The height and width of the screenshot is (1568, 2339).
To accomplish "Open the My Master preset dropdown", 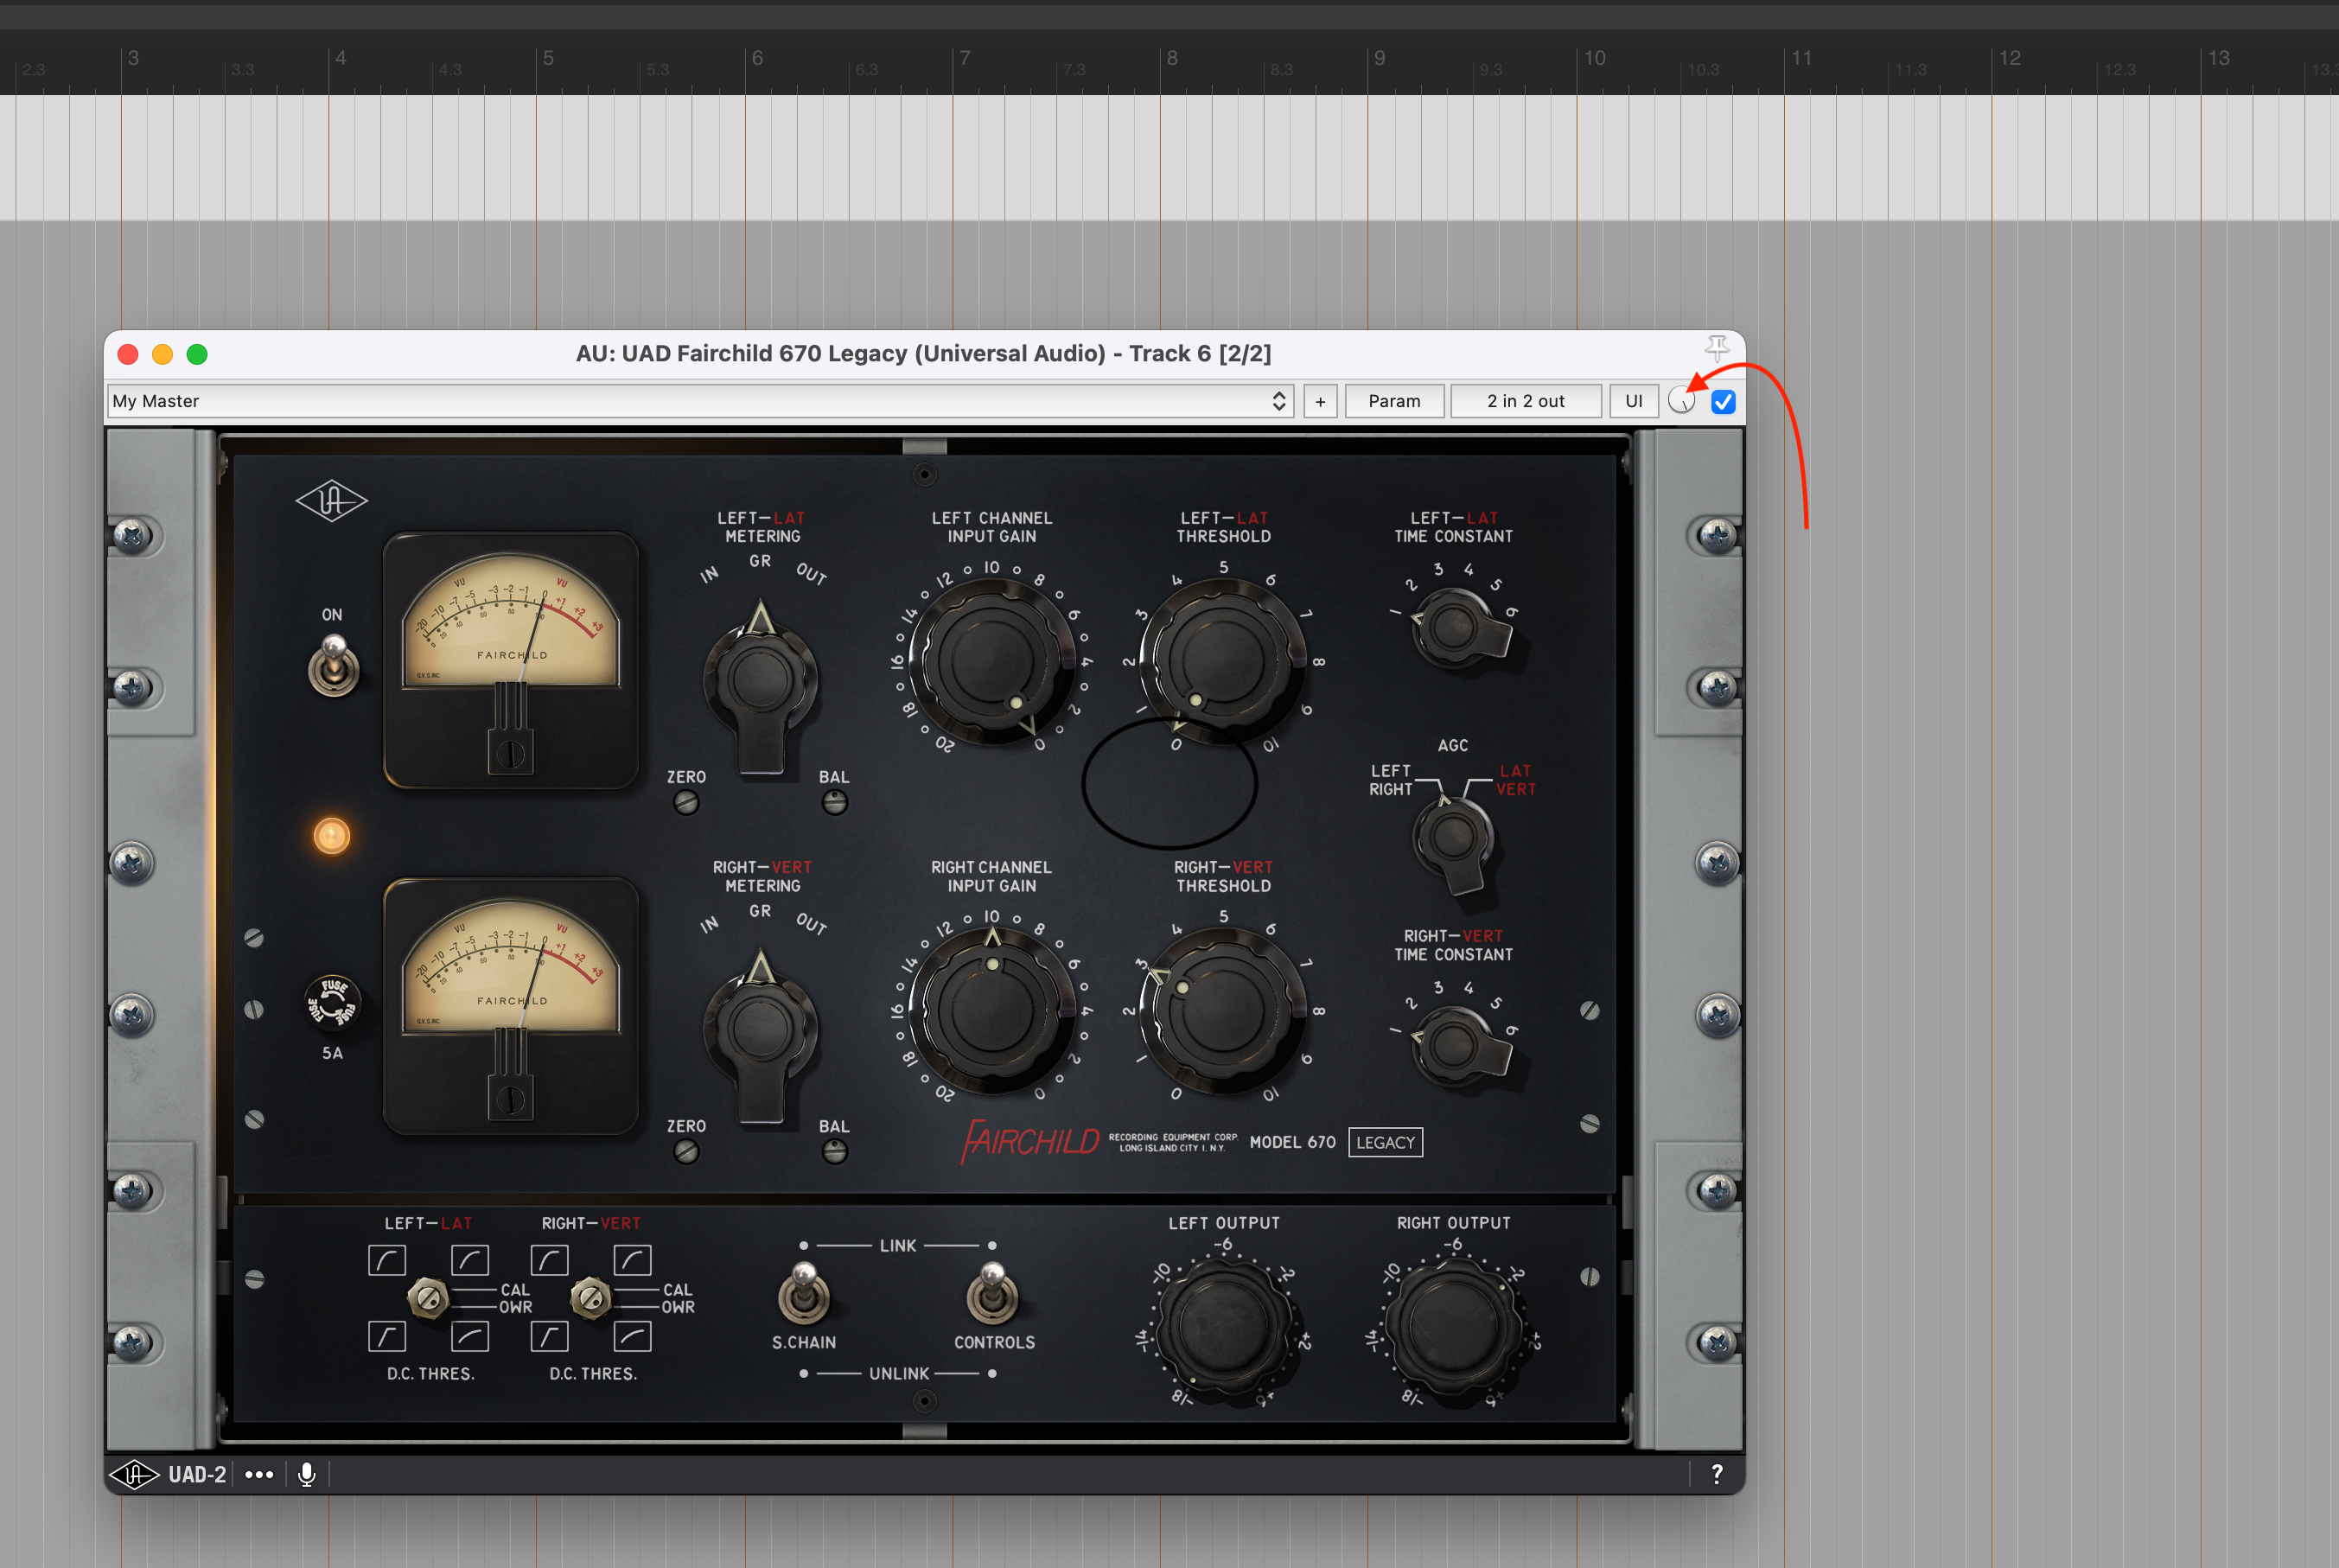I will coord(700,401).
